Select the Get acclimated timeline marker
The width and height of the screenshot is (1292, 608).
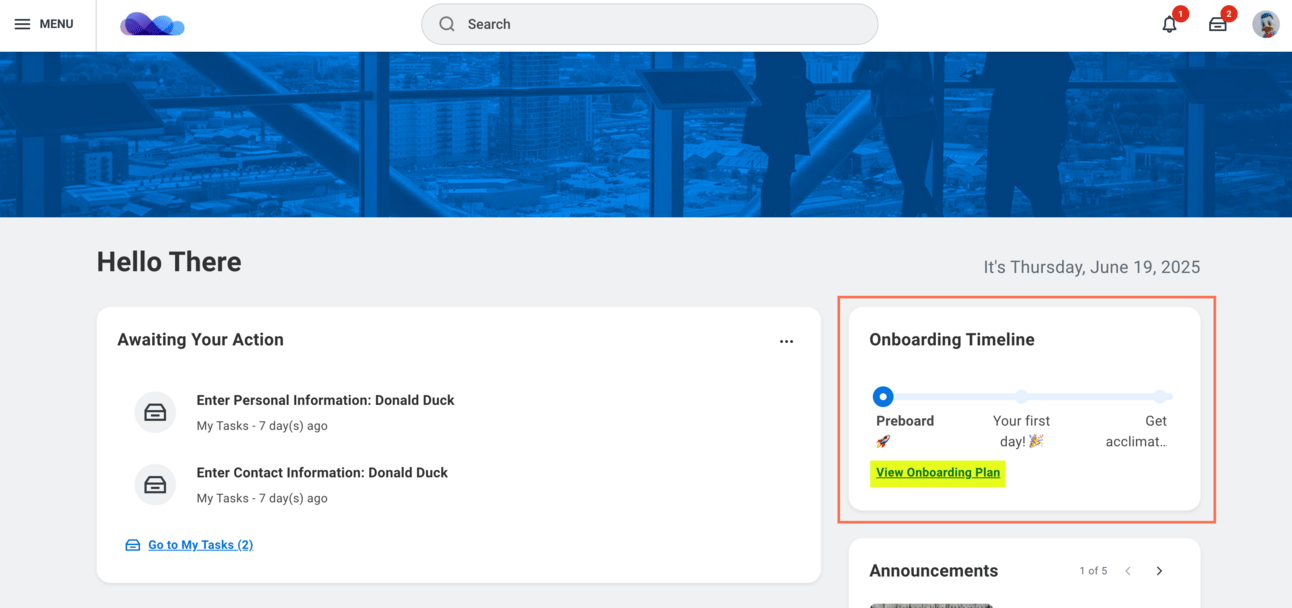coord(1159,397)
